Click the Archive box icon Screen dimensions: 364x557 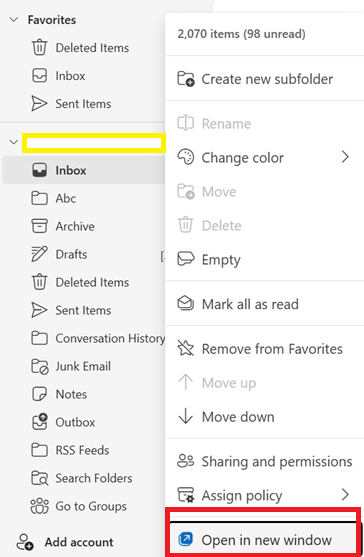39,226
